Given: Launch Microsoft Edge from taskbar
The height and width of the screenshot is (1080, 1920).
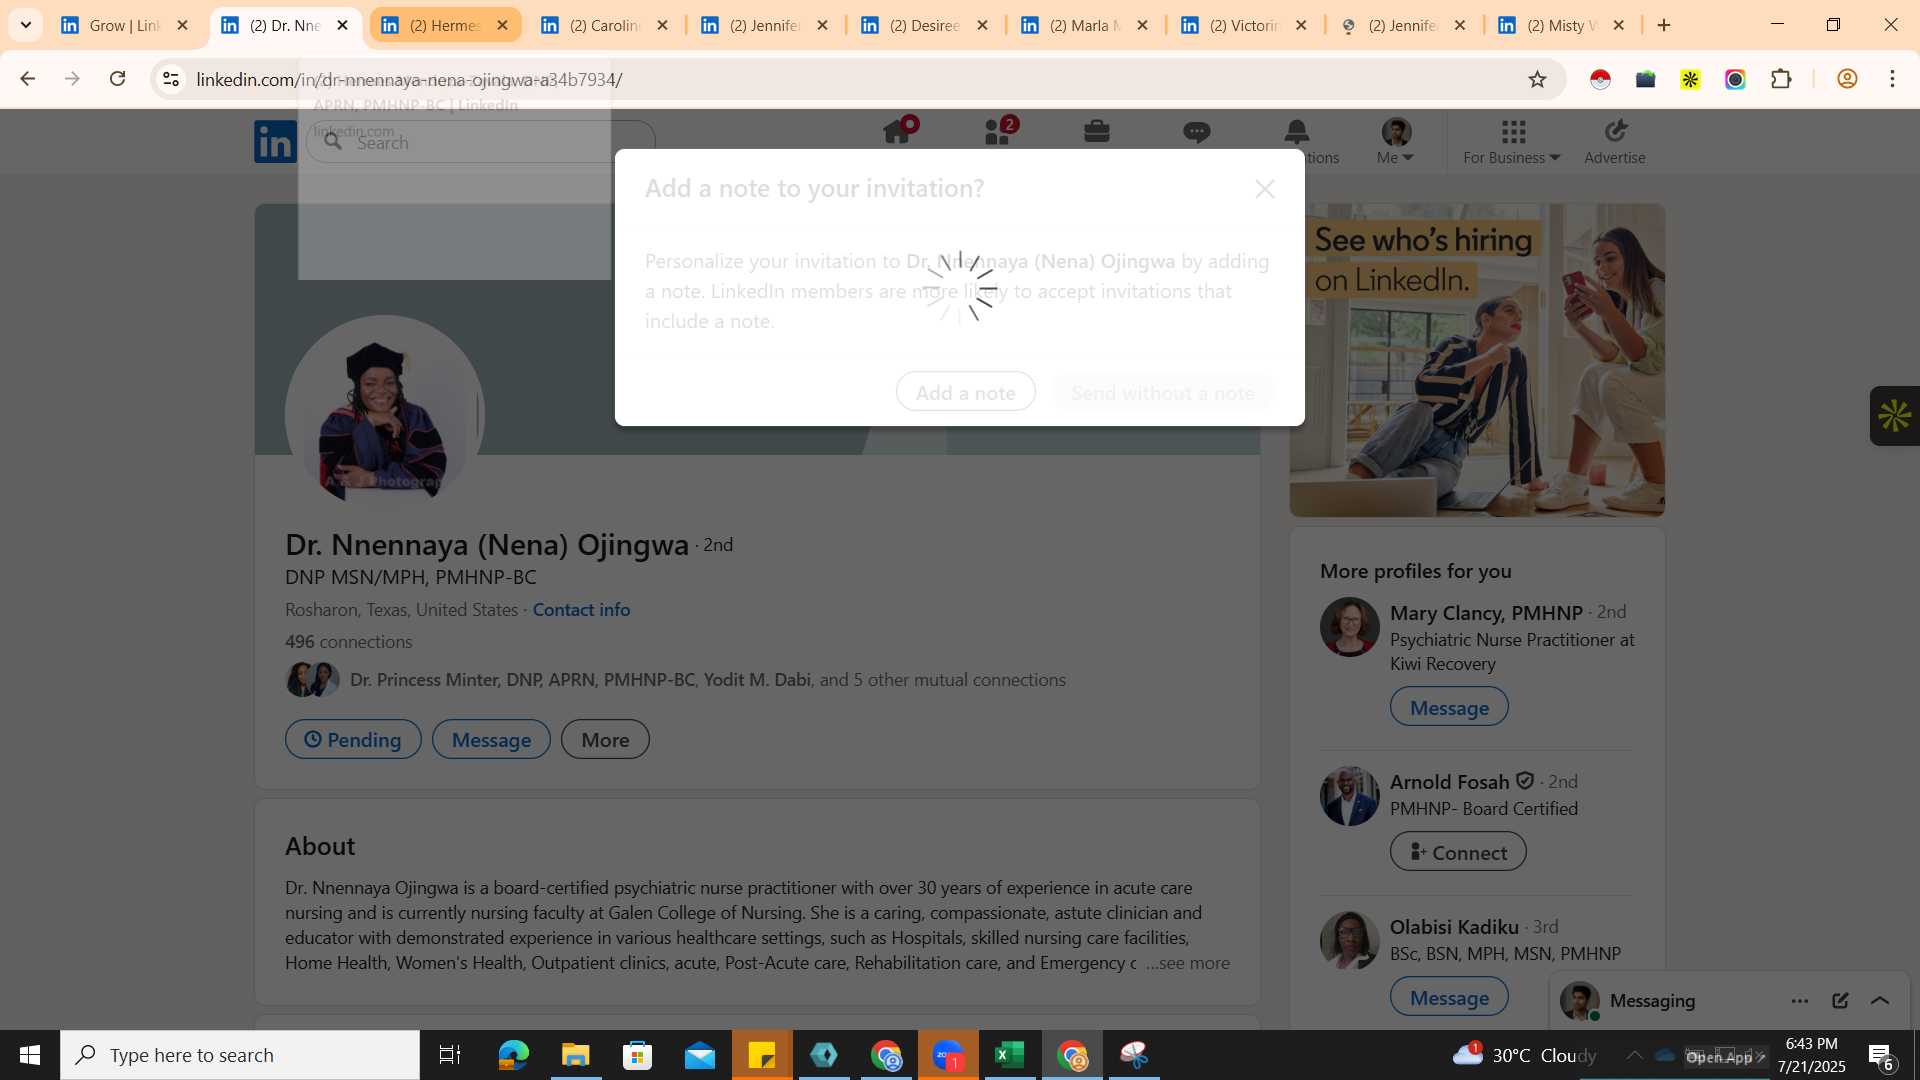Looking at the screenshot, I should (513, 1055).
